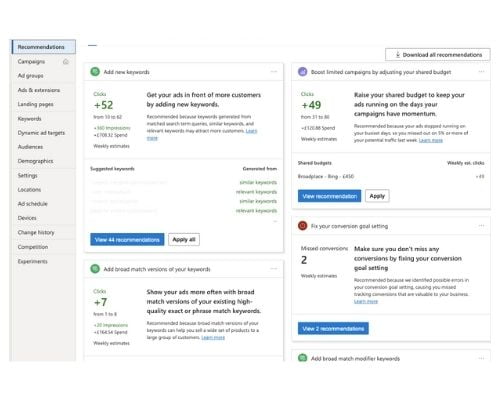
Task: Open more options on broad match modifier card
Action: coord(481,358)
